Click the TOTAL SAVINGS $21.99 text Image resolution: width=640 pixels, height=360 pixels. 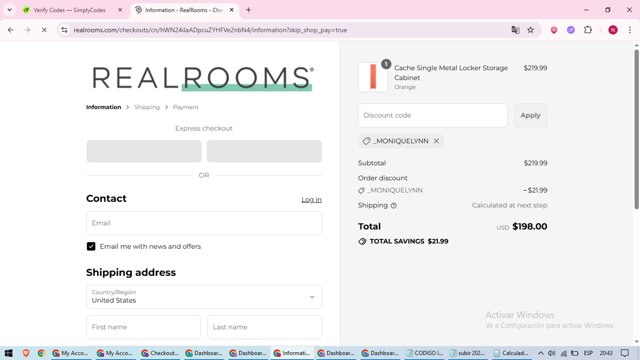click(409, 241)
